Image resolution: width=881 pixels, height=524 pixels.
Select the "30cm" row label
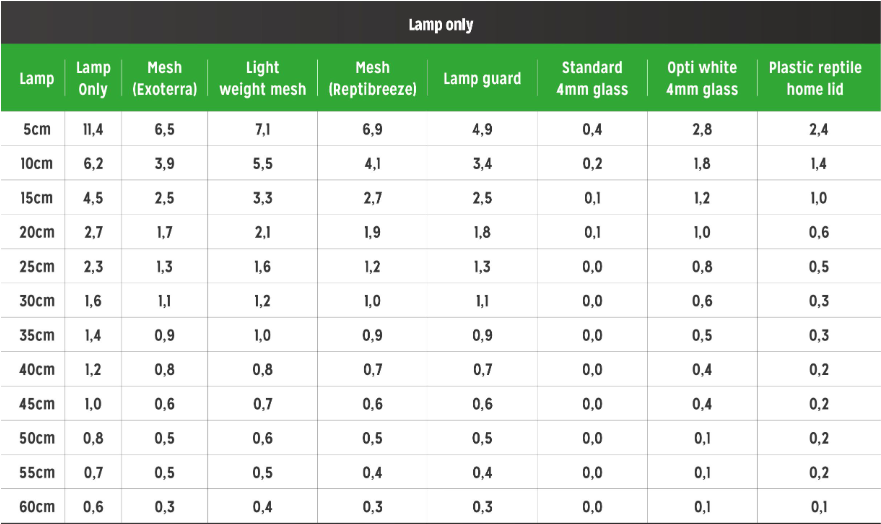[x=37, y=301]
